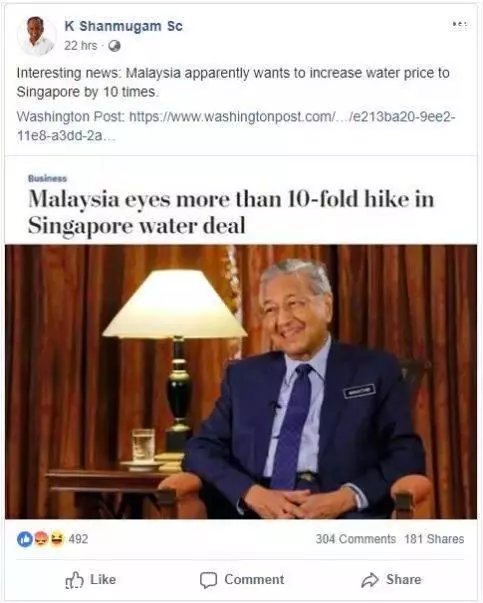The height and width of the screenshot is (603, 483).
Task: Open the K Shanmugam Sc name link
Action: (123, 26)
